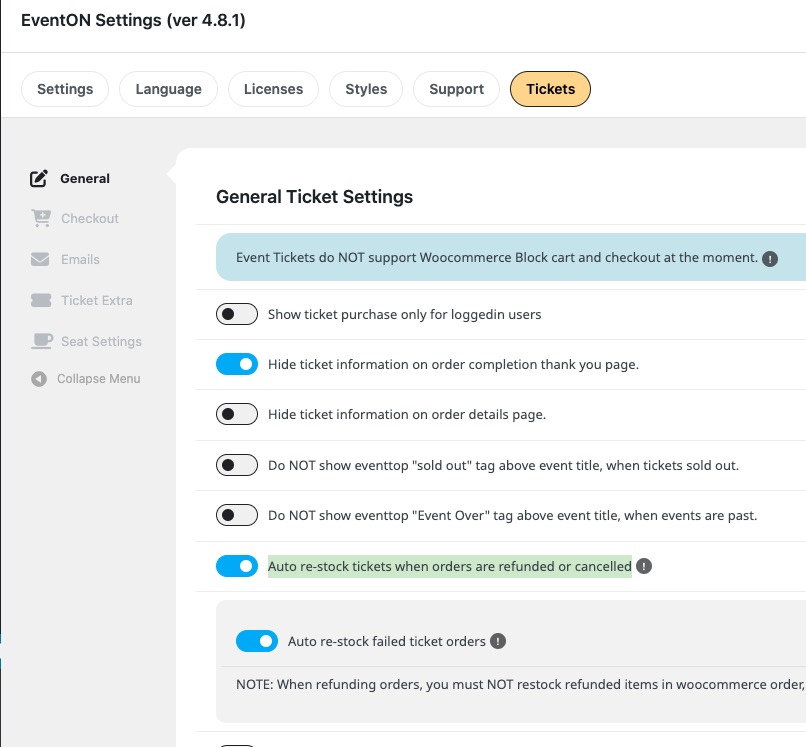Click the Ticket Extra ticket icon
806x747 pixels.
click(41, 300)
